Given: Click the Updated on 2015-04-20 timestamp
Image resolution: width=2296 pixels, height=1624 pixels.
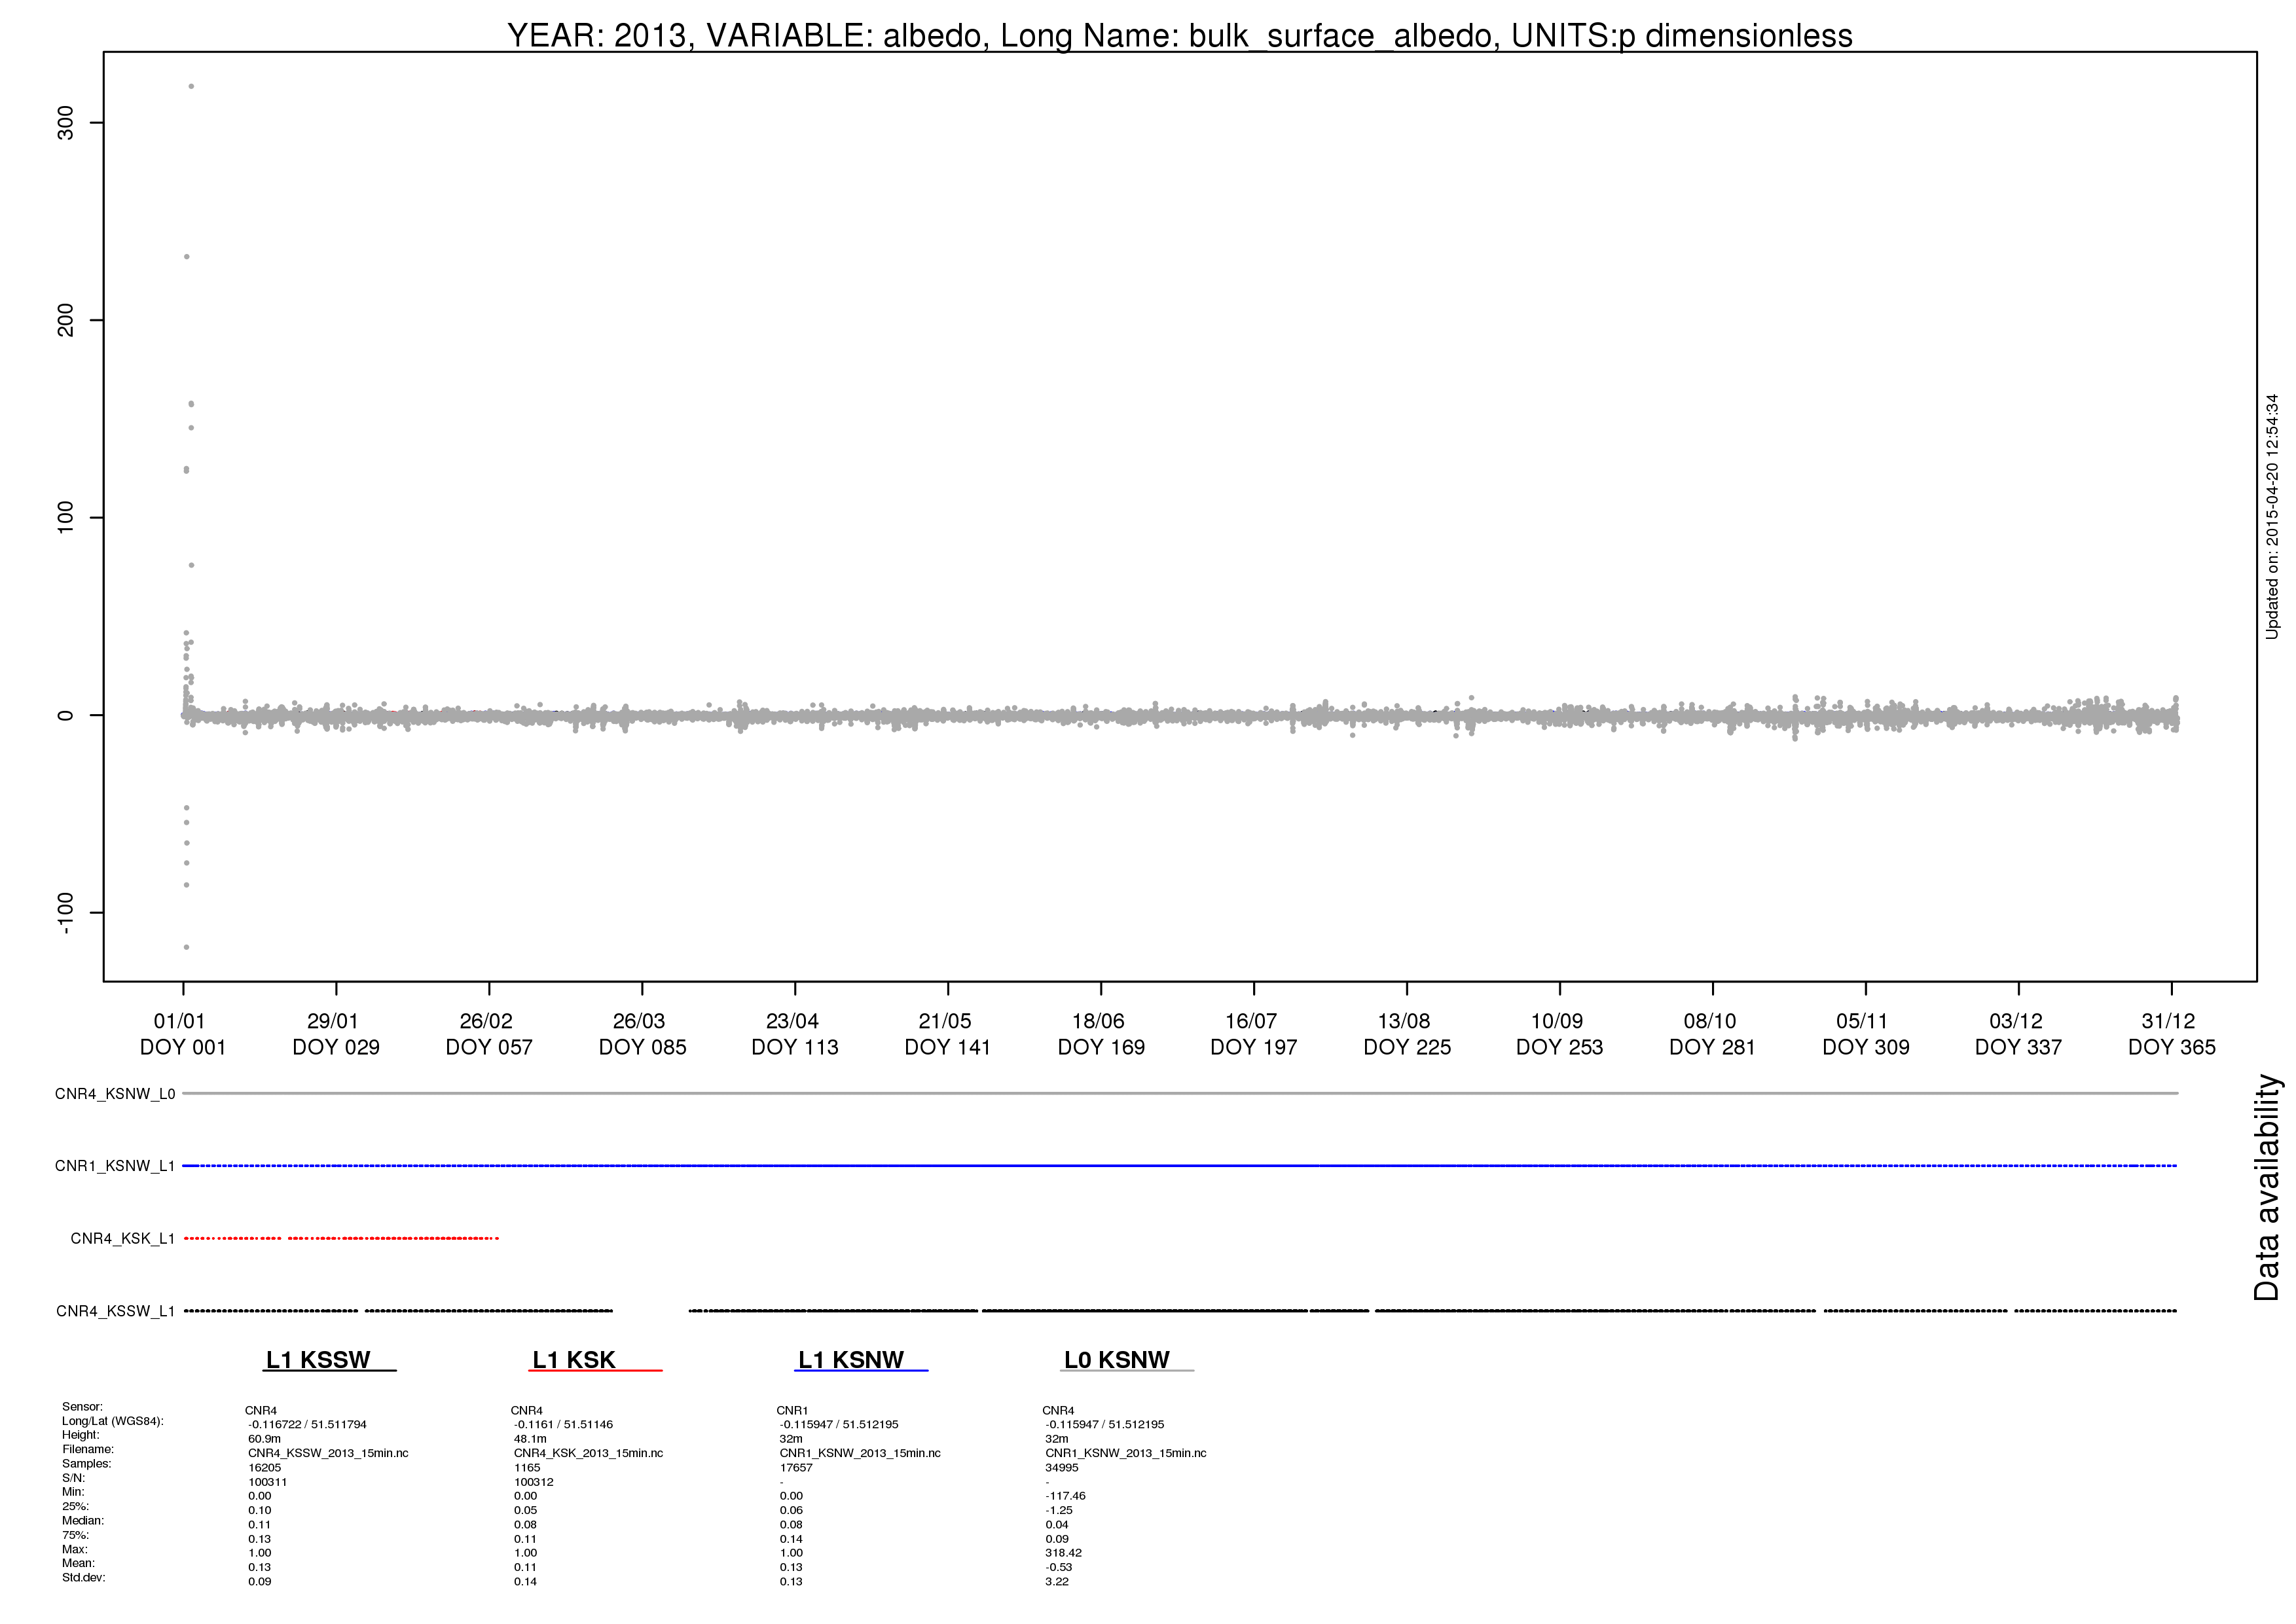Looking at the screenshot, I should point(2272,516).
